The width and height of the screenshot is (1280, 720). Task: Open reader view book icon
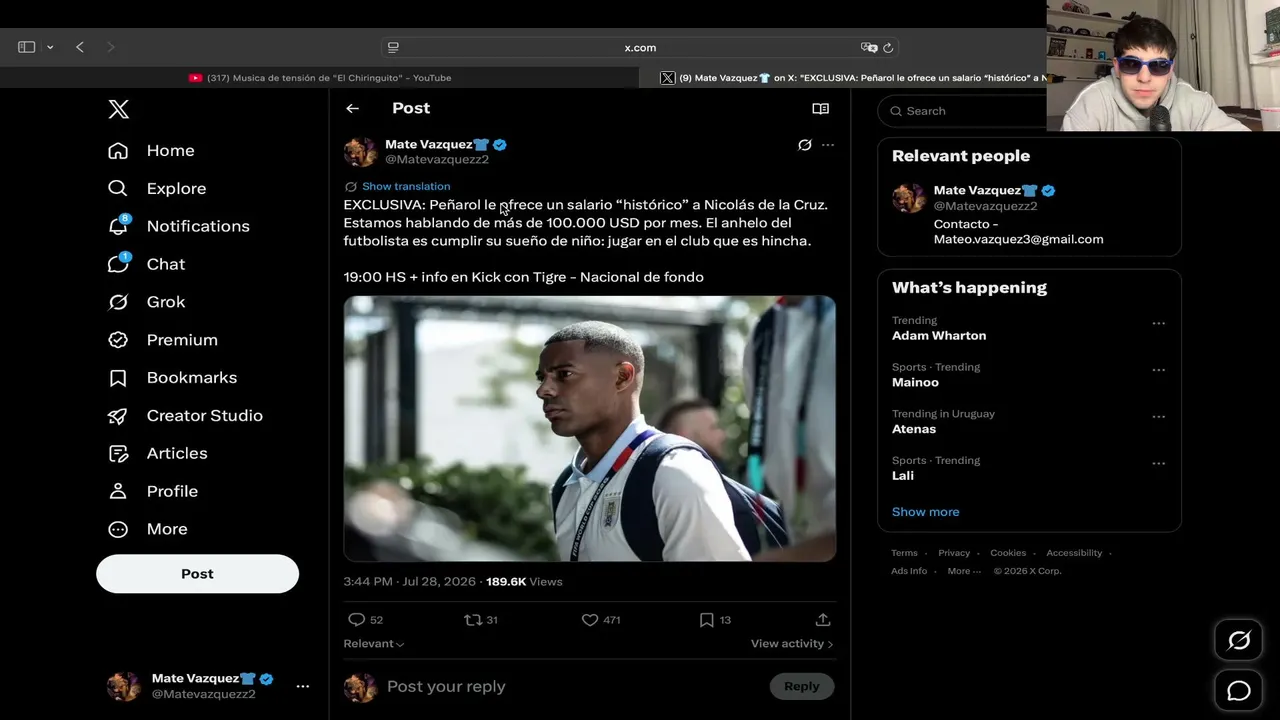820,108
